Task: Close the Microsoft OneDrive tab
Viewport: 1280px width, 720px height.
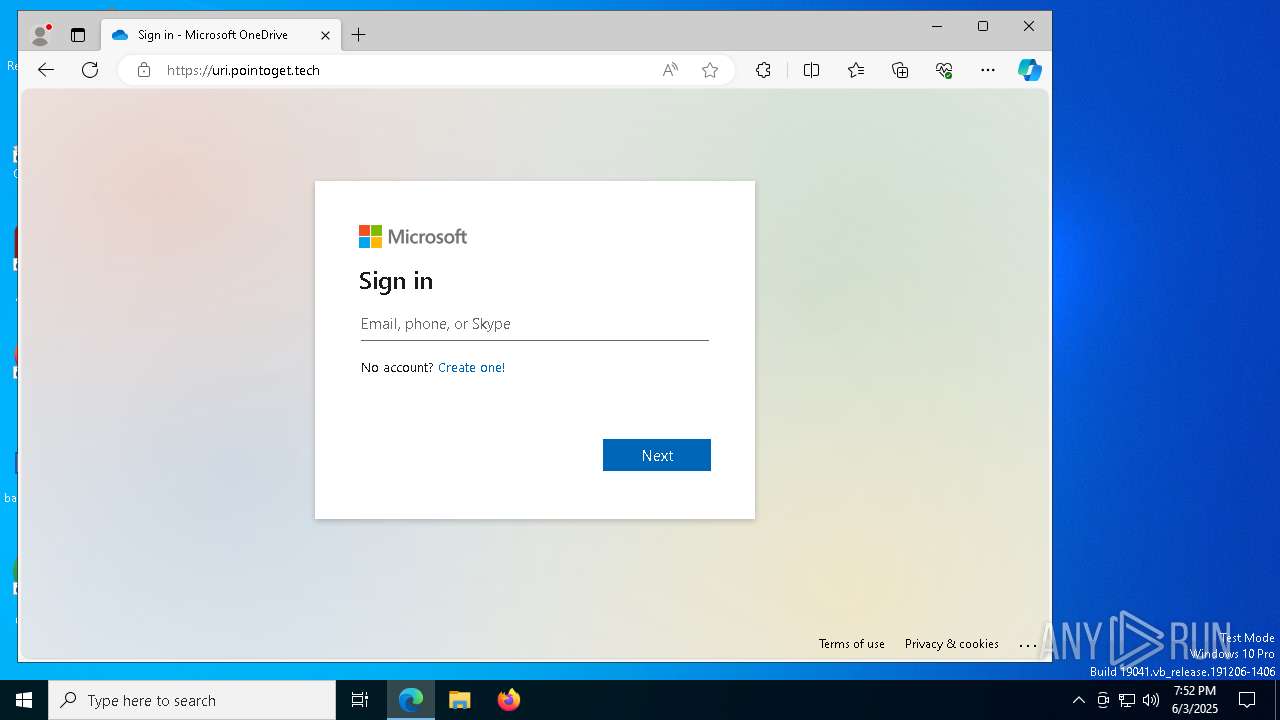Action: [325, 35]
